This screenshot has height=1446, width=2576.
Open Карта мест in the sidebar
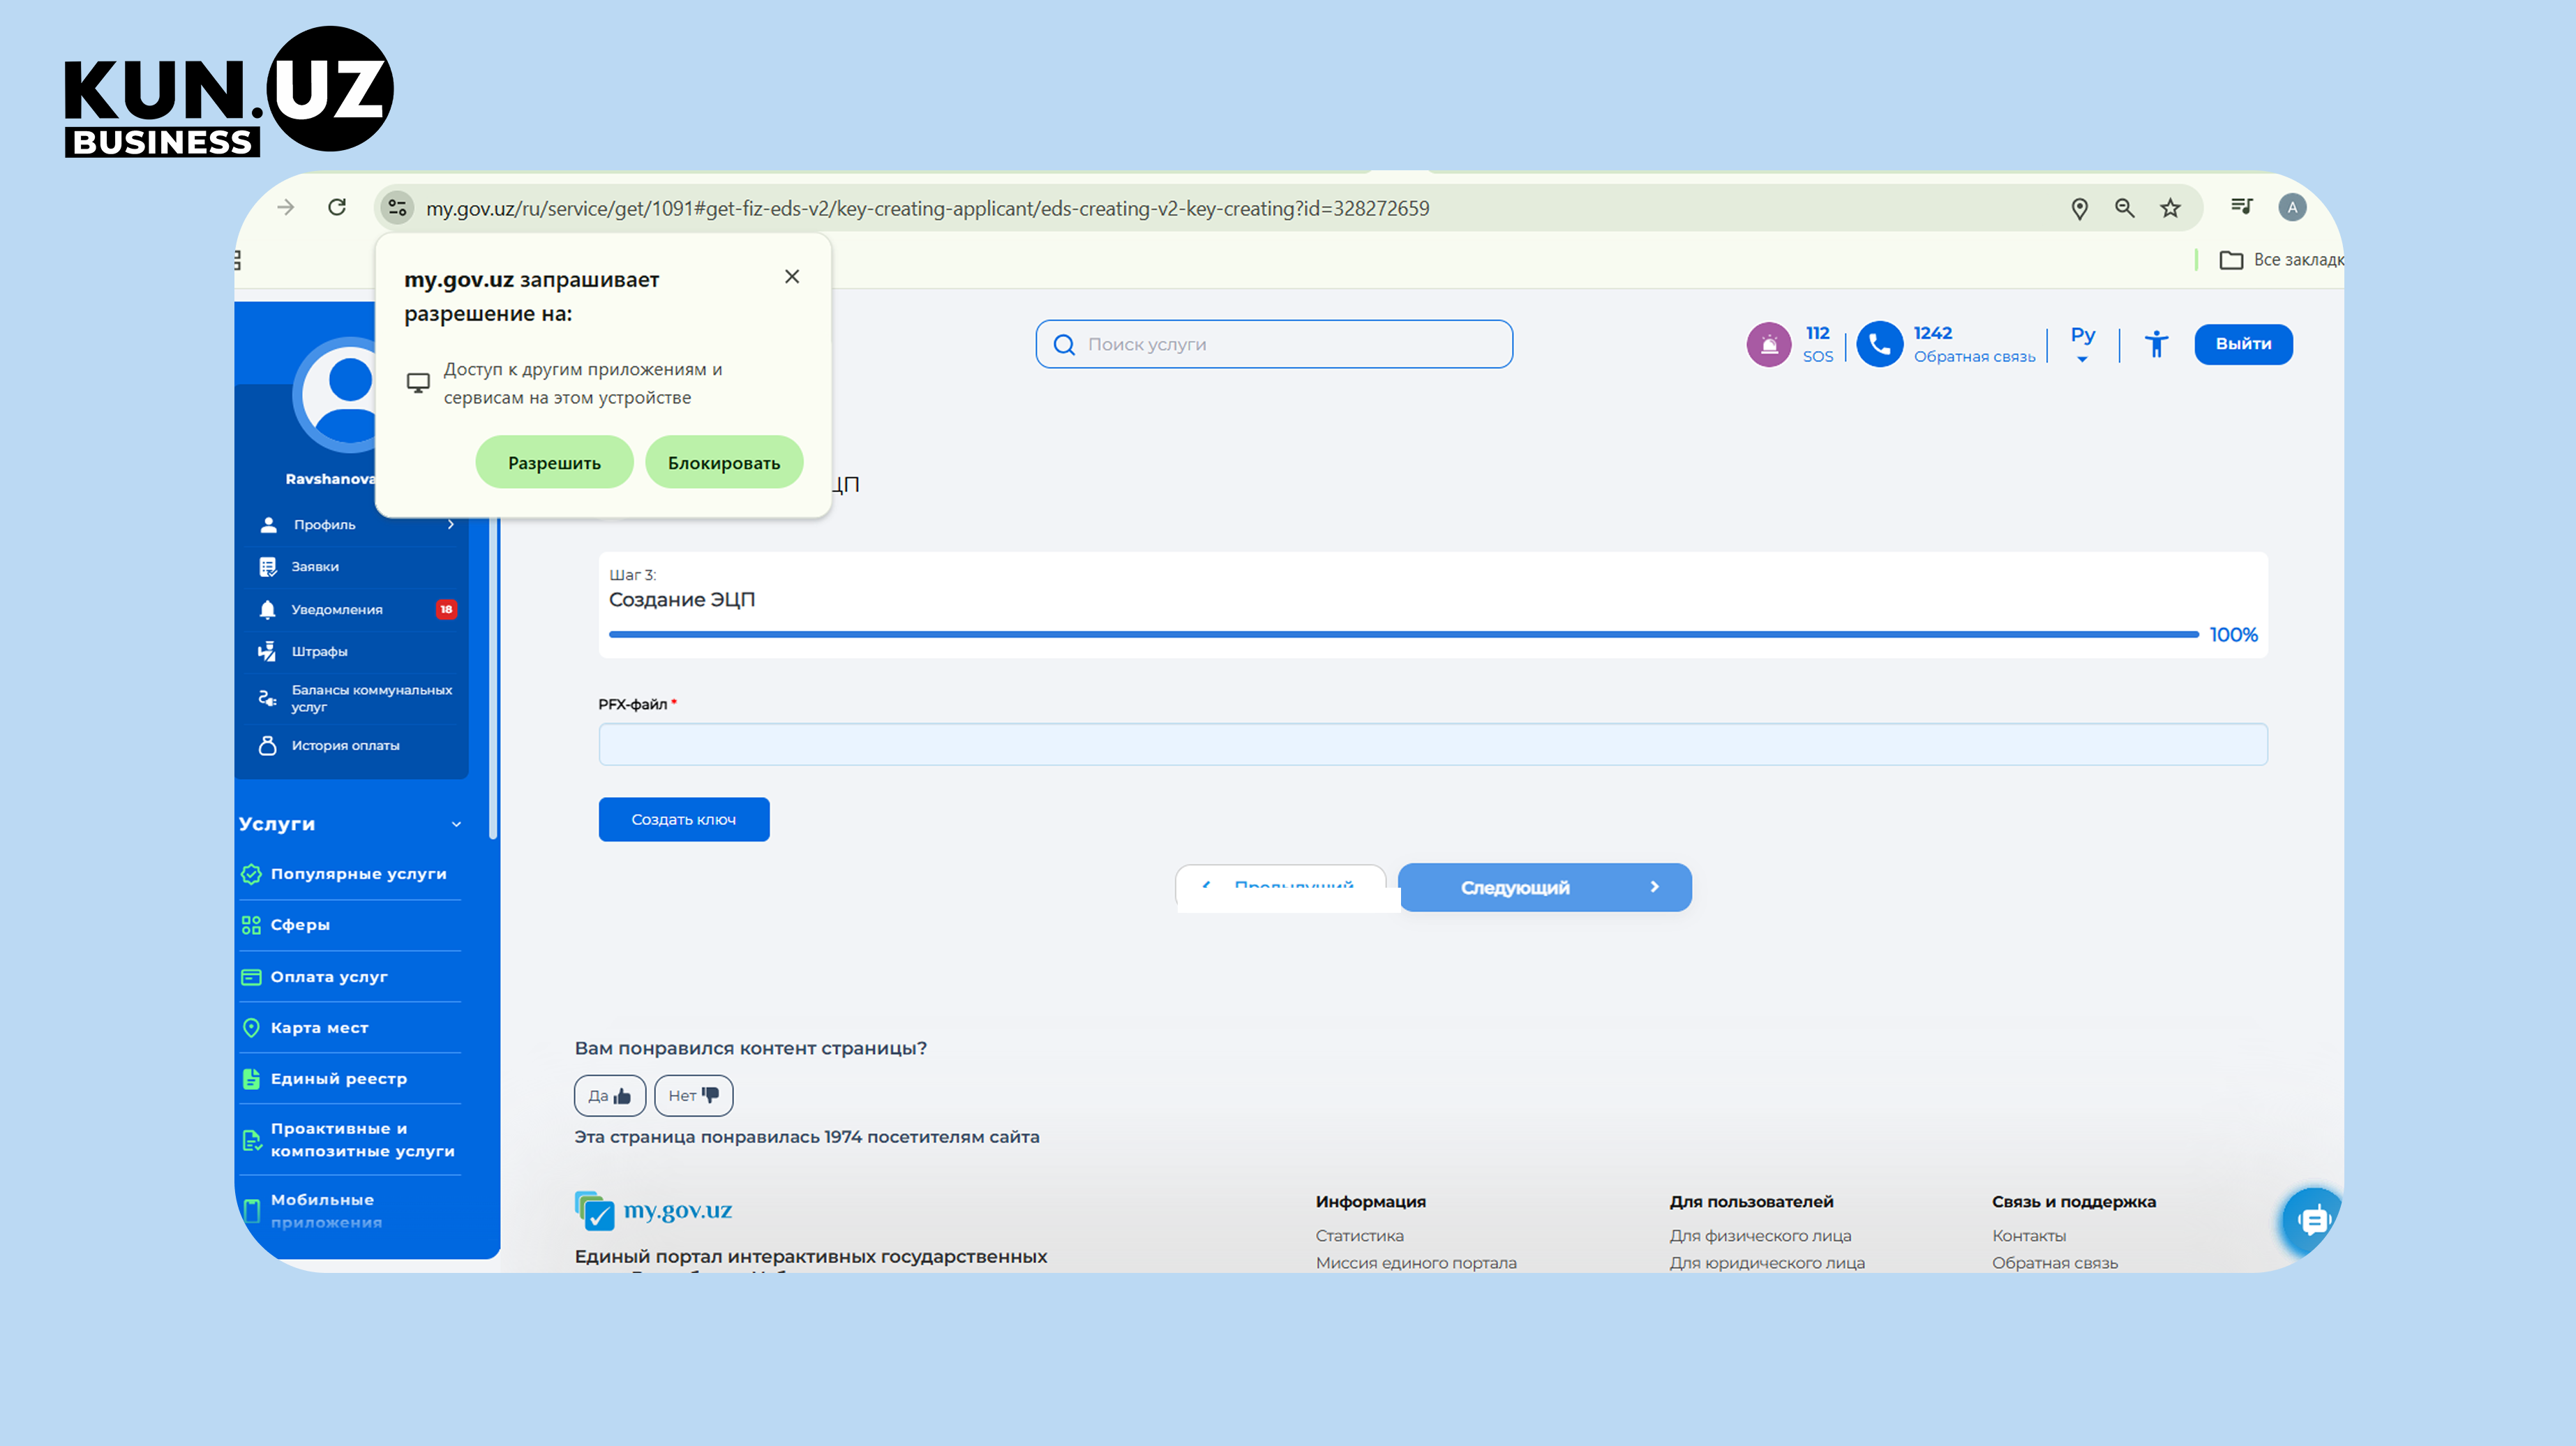(319, 1028)
